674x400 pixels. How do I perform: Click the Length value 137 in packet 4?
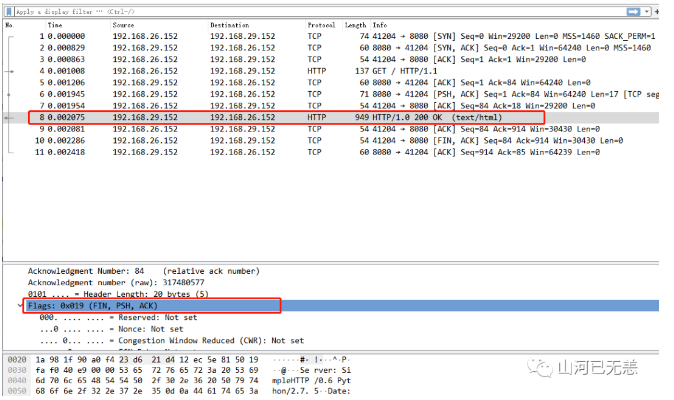(362, 71)
